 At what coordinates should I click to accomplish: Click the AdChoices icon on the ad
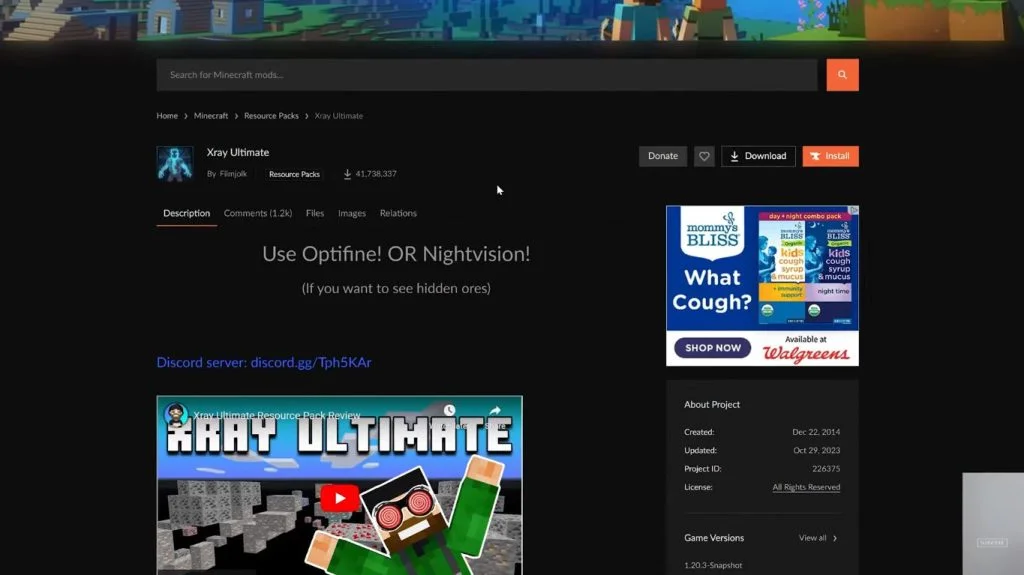(x=853, y=210)
